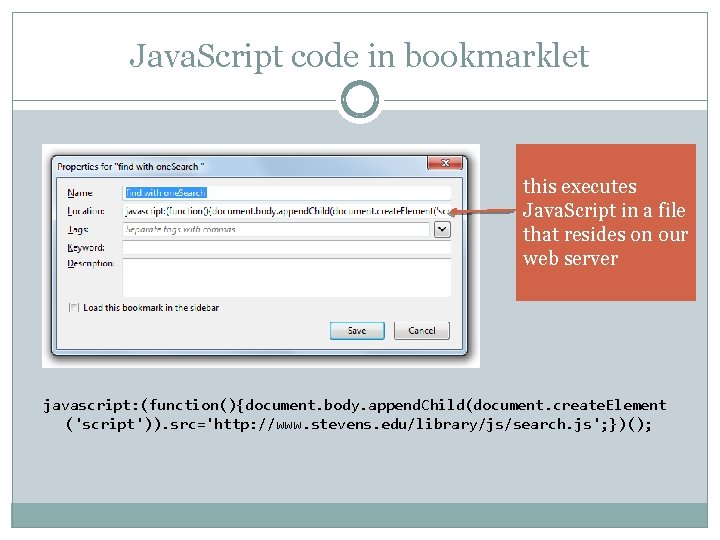Image resolution: width=720 pixels, height=540 pixels.
Task: Click the Save button in the dialog
Action: click(357, 331)
